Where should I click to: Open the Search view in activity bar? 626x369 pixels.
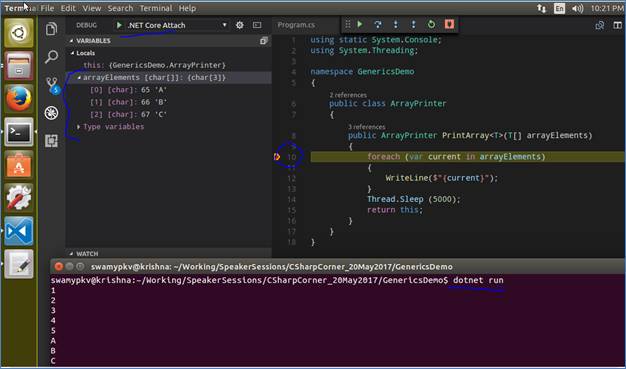pos(51,57)
